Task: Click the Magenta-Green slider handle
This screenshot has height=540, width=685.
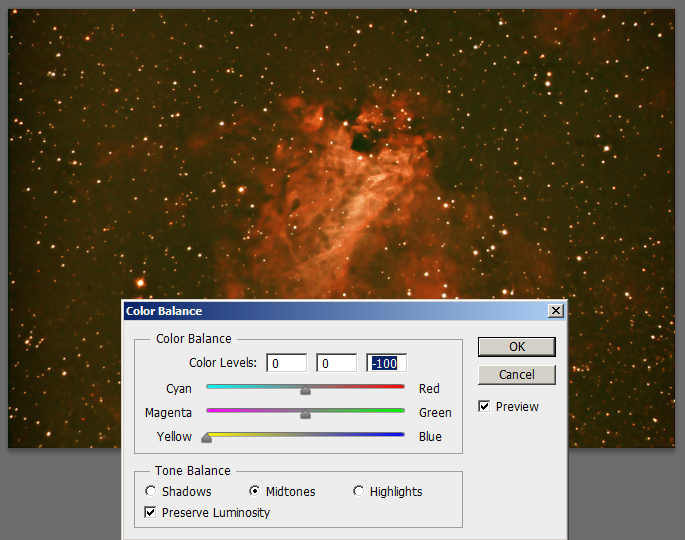Action: click(305, 414)
